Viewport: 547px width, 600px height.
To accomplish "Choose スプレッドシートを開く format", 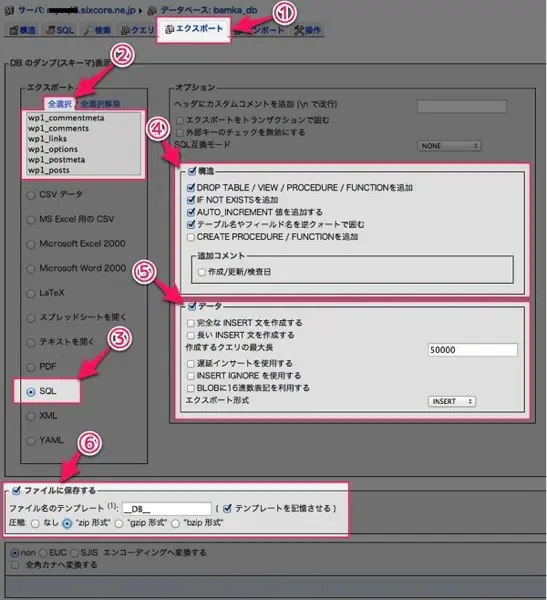I will pos(31,318).
